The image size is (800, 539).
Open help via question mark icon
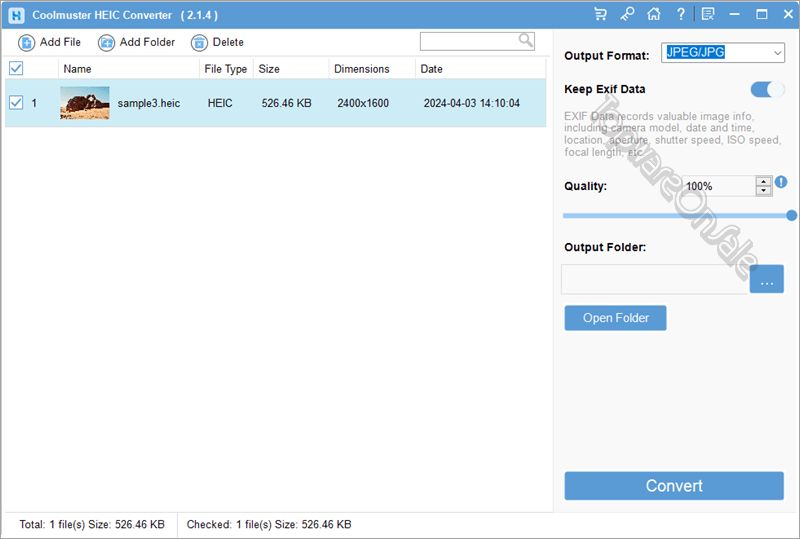pyautogui.click(x=681, y=14)
